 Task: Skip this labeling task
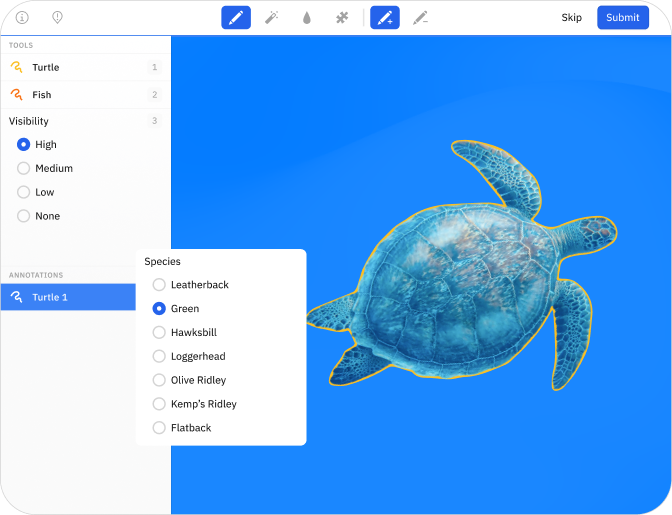pyautogui.click(x=571, y=18)
